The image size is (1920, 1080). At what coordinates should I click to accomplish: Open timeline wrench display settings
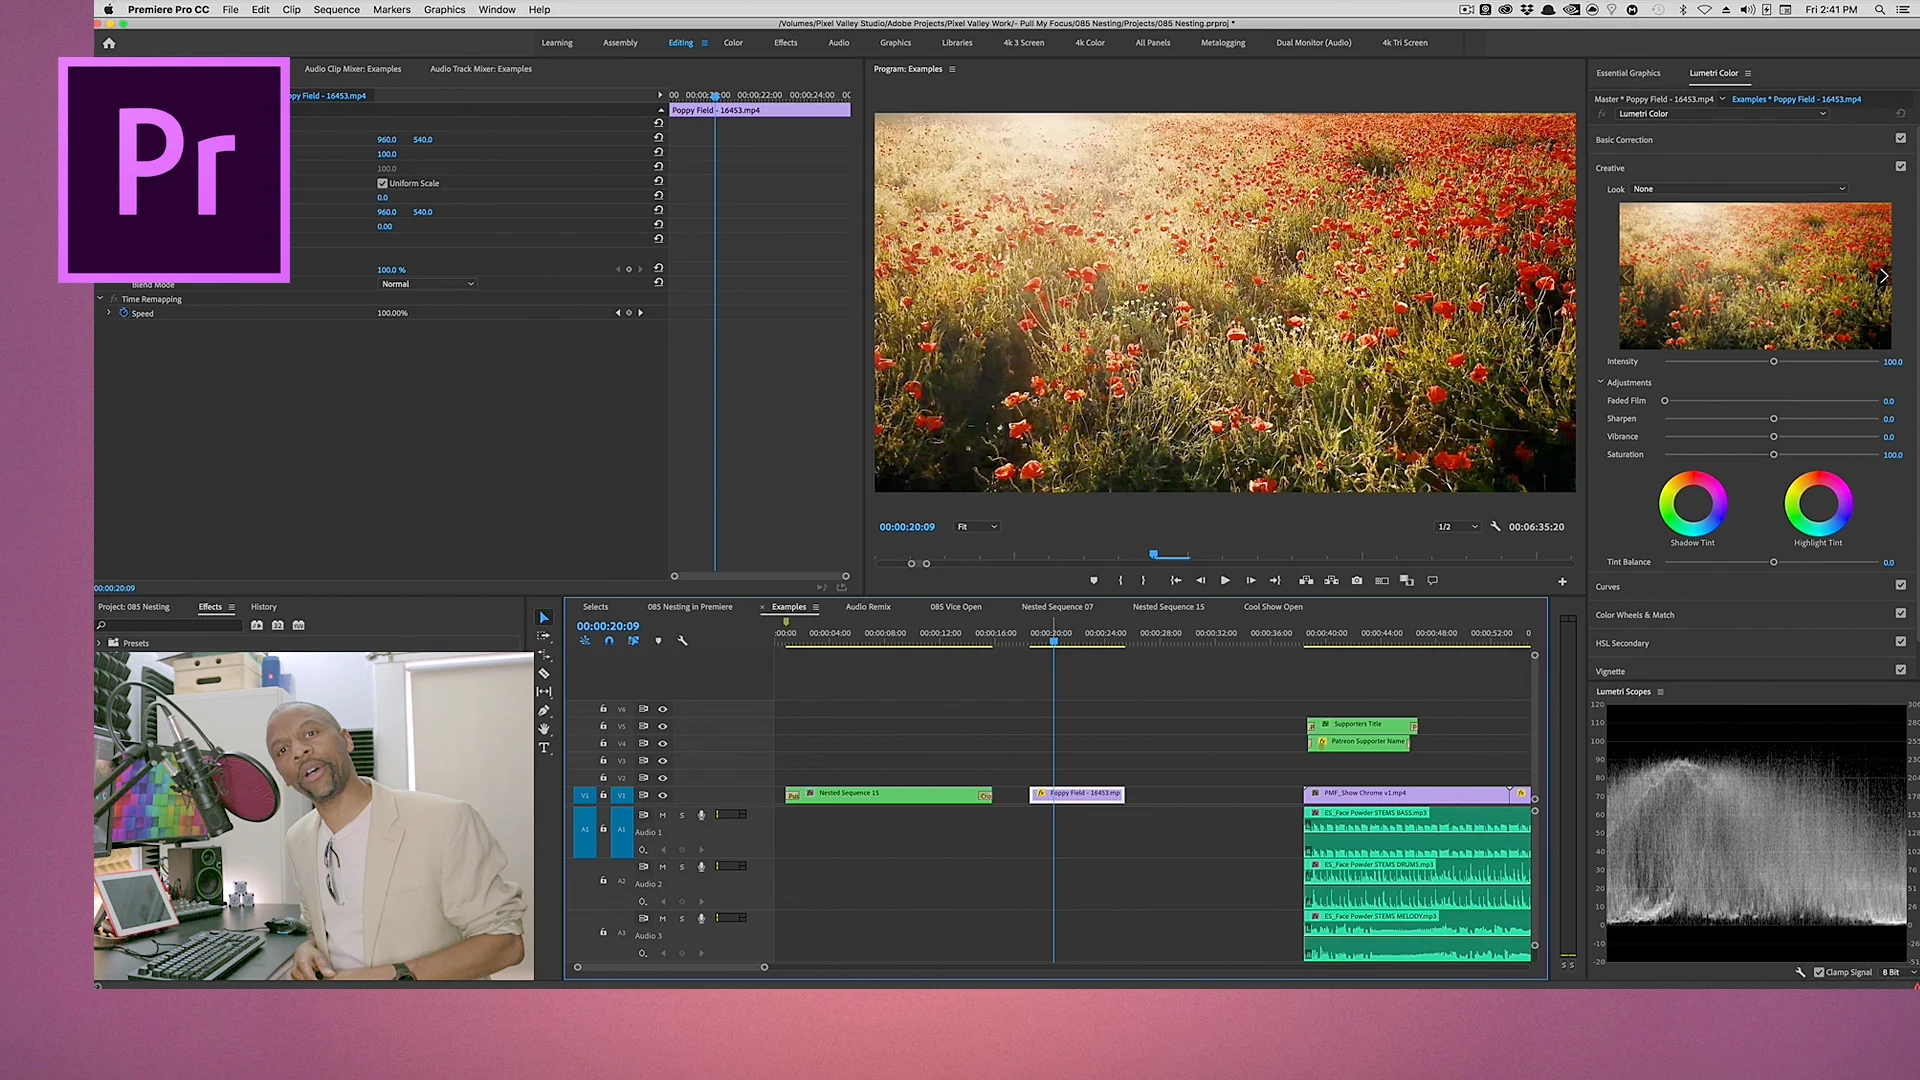pyautogui.click(x=683, y=641)
